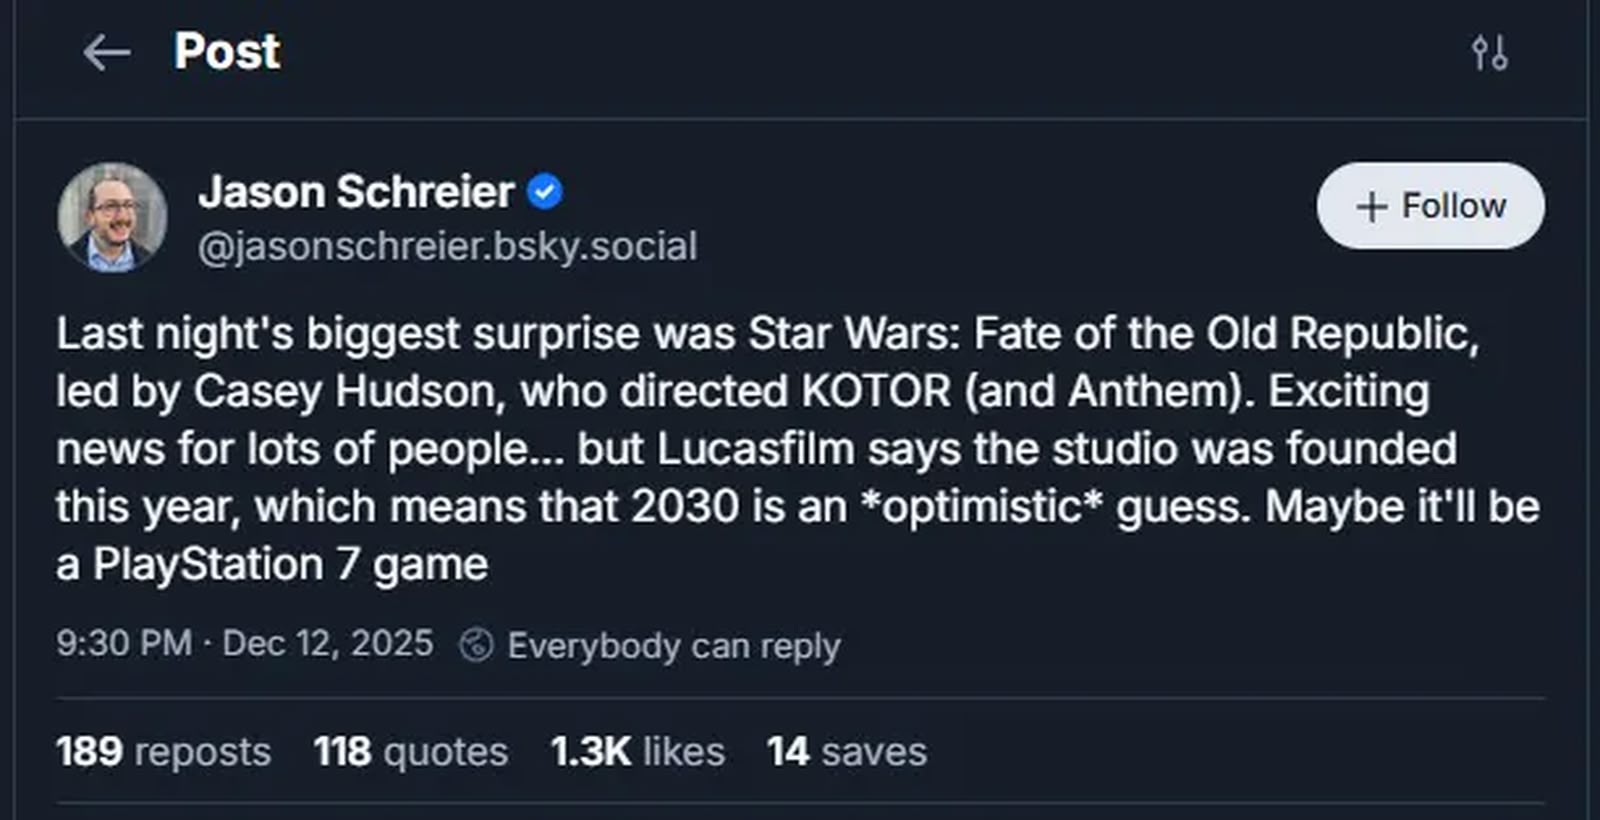Click the "Everybody can reply" label

point(673,645)
